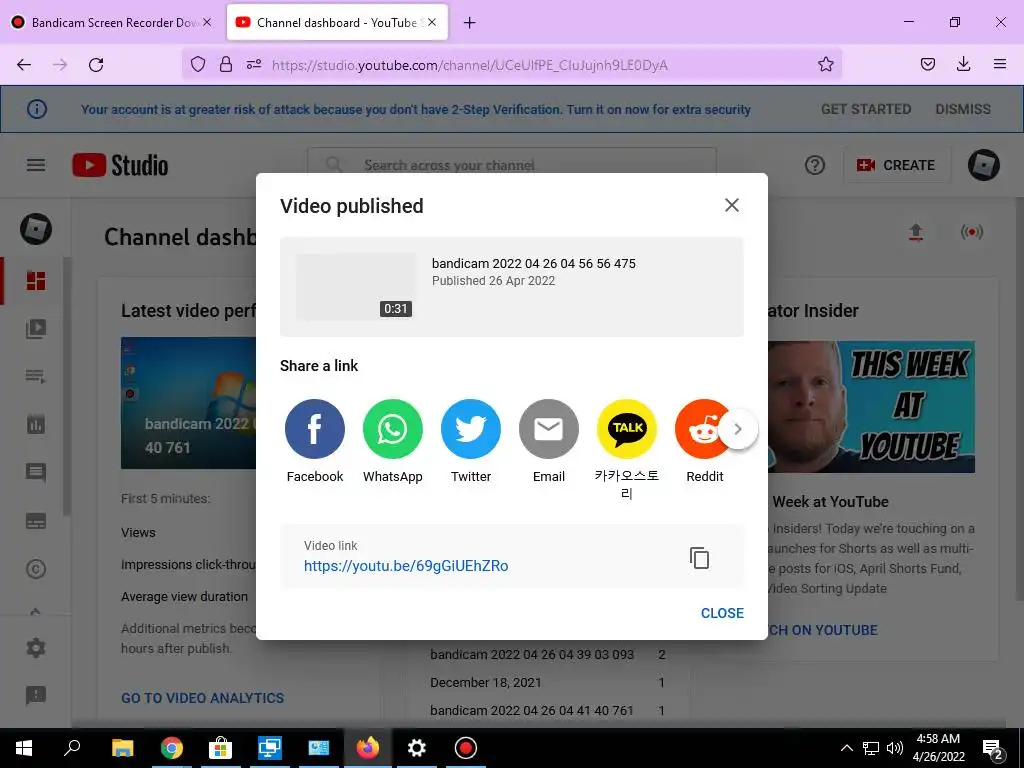This screenshot has height=768, width=1024.
Task: Show more share options with the right arrow
Action: 738,429
